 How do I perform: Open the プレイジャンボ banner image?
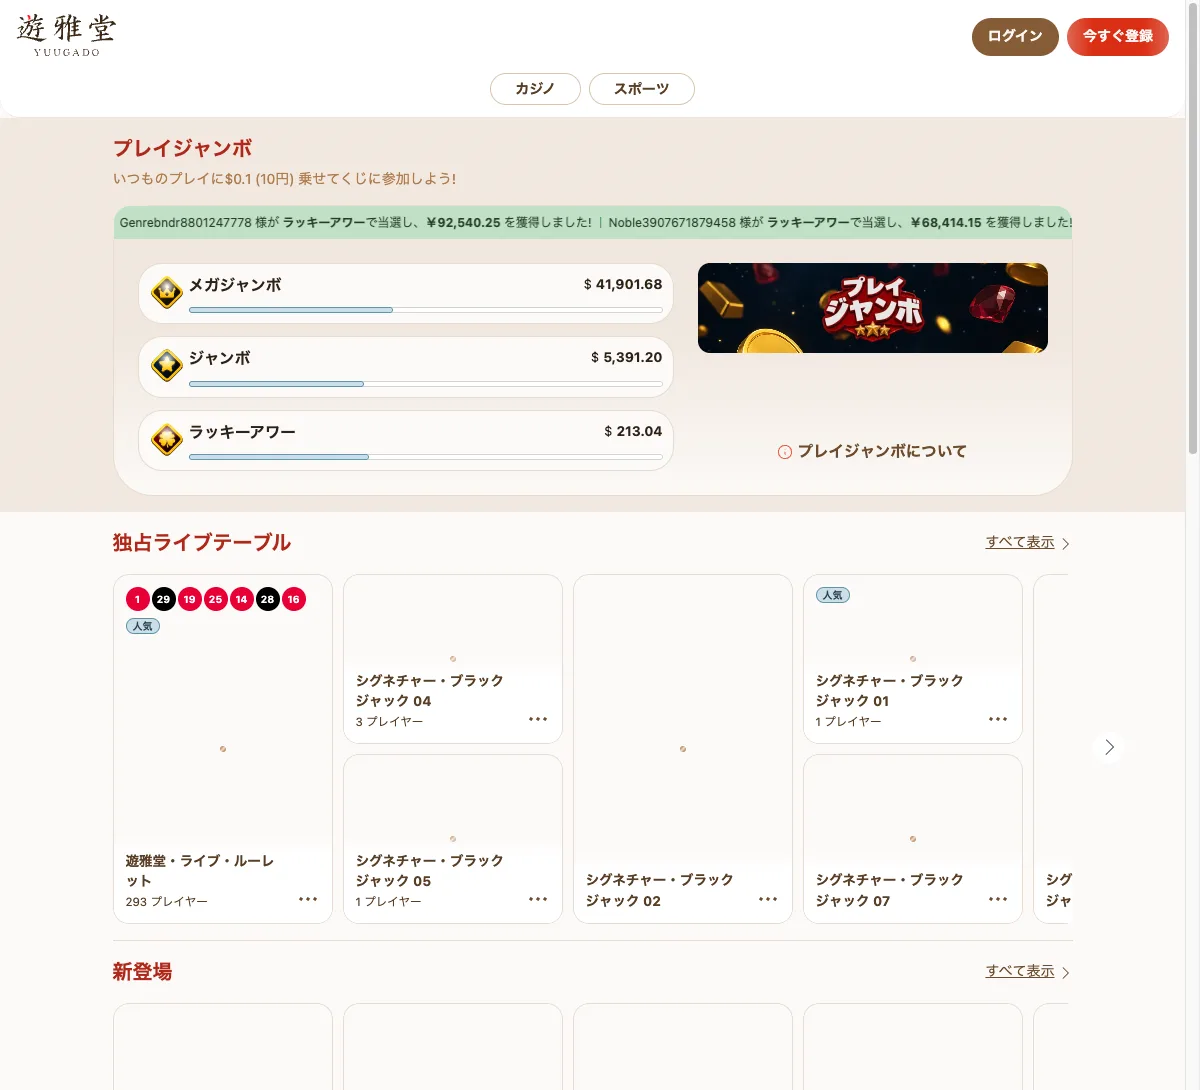point(873,308)
